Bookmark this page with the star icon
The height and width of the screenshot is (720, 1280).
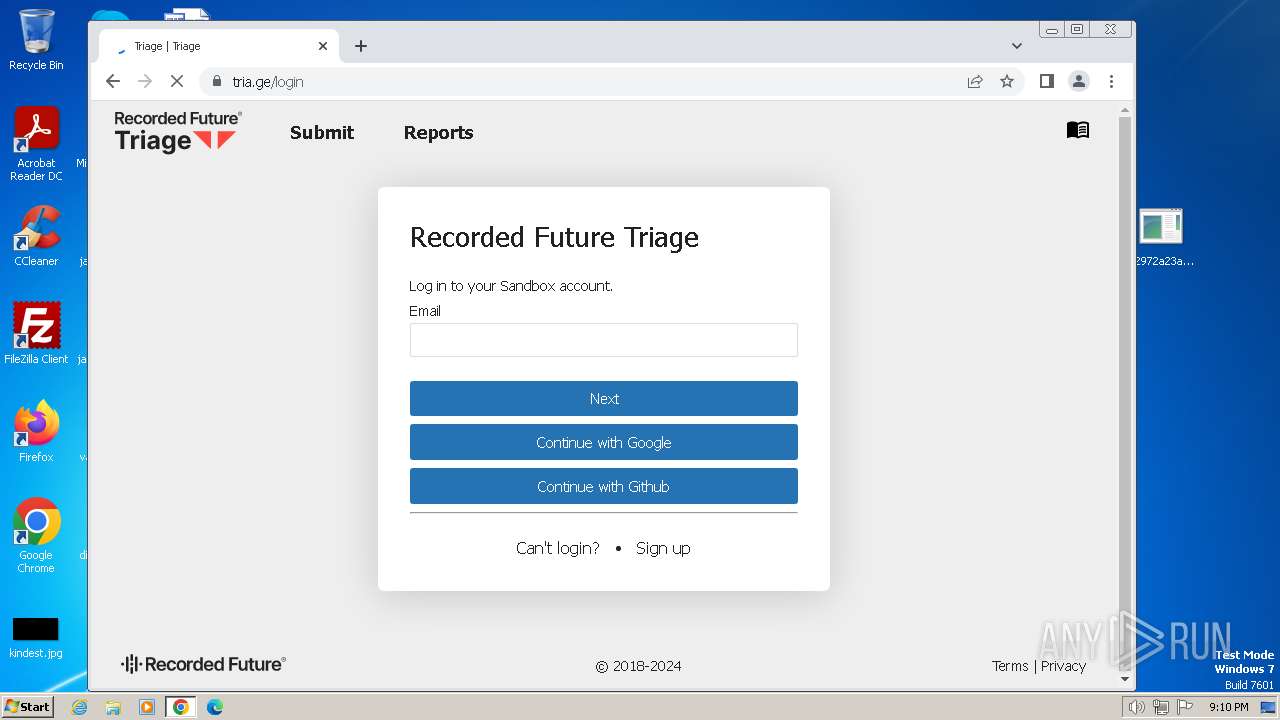click(x=1007, y=82)
